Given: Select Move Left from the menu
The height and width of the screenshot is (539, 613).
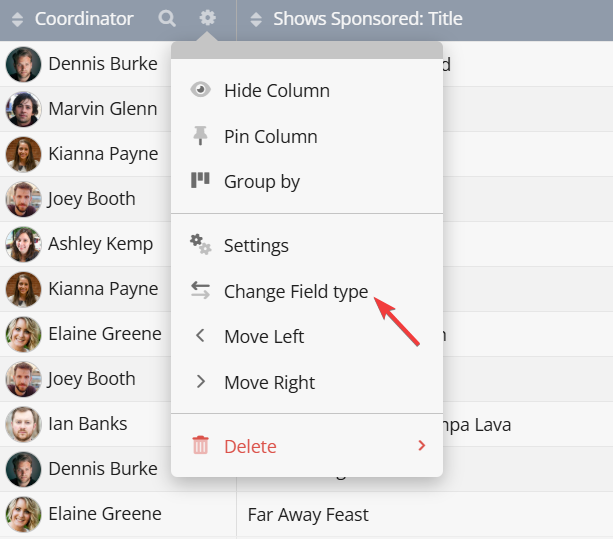Looking at the screenshot, I should coord(264,336).
